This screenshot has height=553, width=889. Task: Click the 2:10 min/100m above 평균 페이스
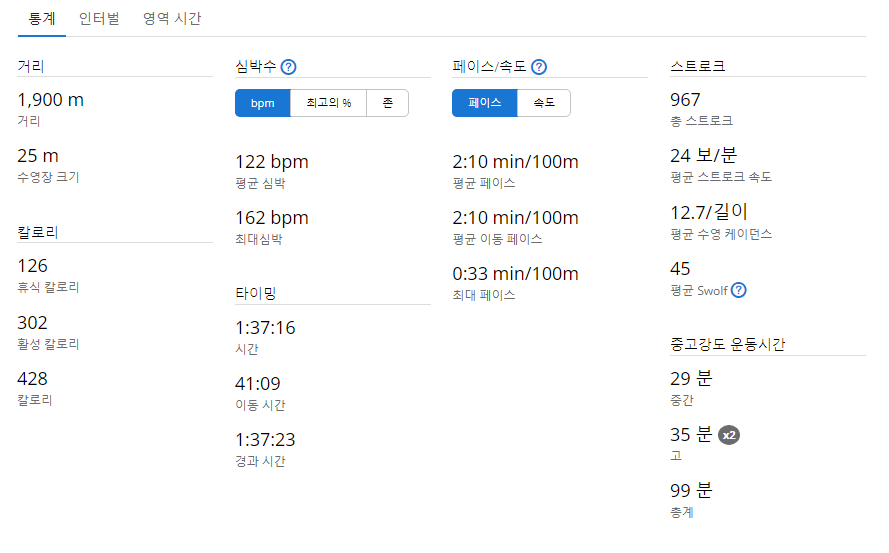point(515,162)
